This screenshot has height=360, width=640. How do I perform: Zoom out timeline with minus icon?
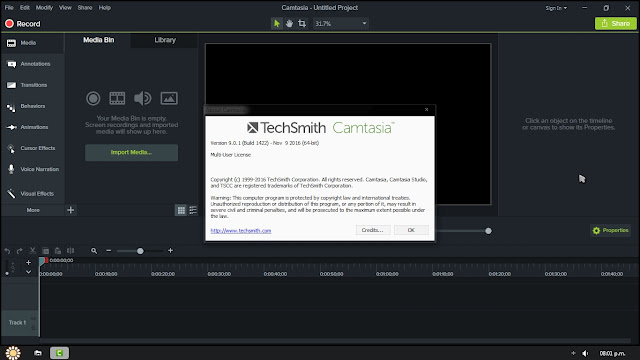coord(109,251)
